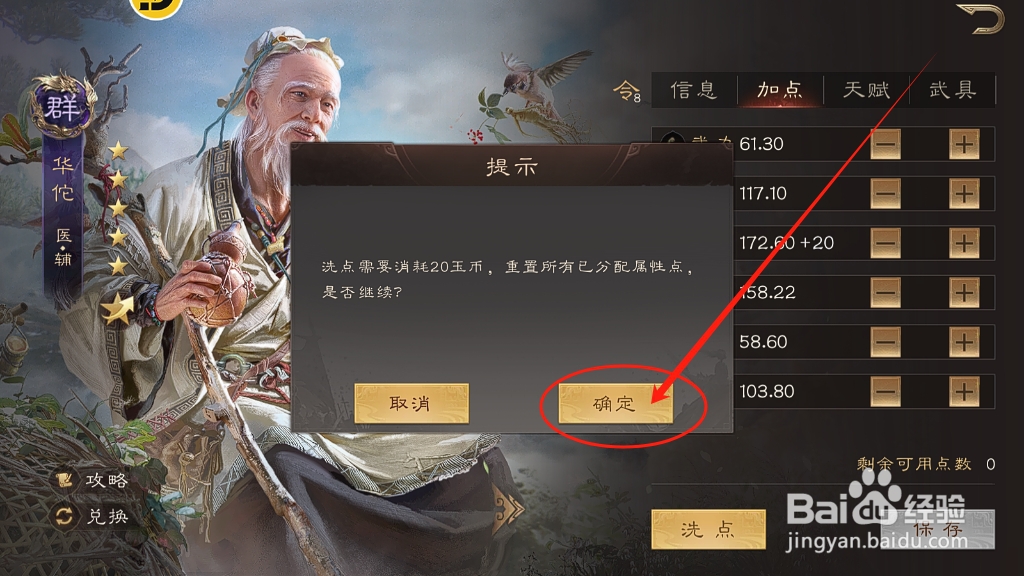Click the back arrow icon

pos(980,18)
